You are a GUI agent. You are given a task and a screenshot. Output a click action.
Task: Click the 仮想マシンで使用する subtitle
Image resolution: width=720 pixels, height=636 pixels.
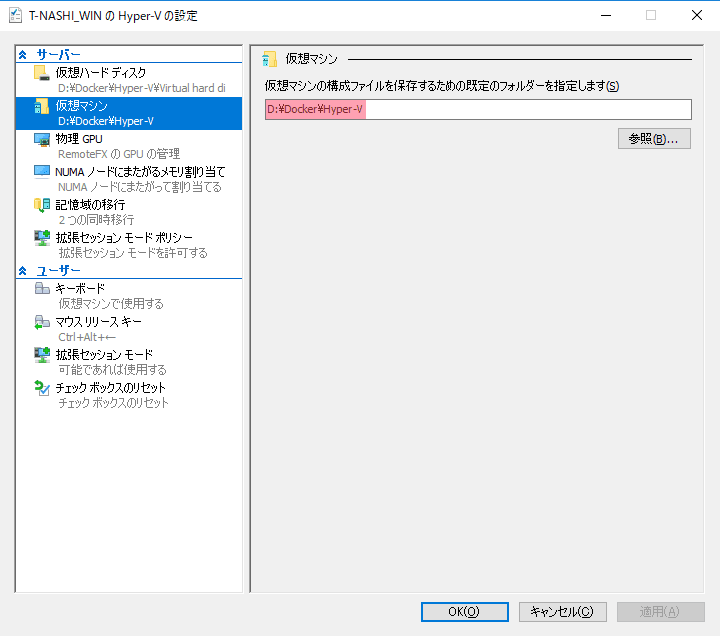[x=111, y=304]
